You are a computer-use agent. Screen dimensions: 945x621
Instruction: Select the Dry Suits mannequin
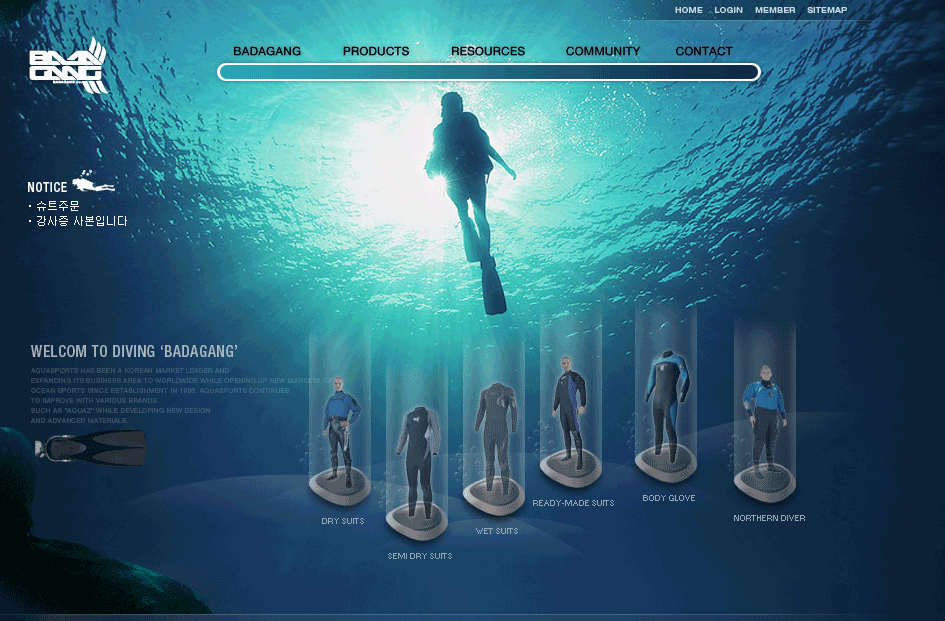[x=341, y=432]
